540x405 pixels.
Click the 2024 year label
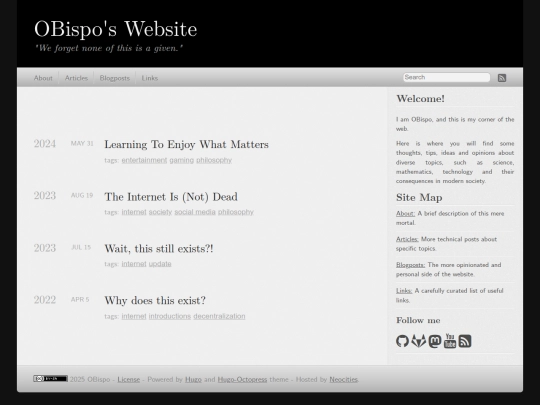click(x=45, y=144)
